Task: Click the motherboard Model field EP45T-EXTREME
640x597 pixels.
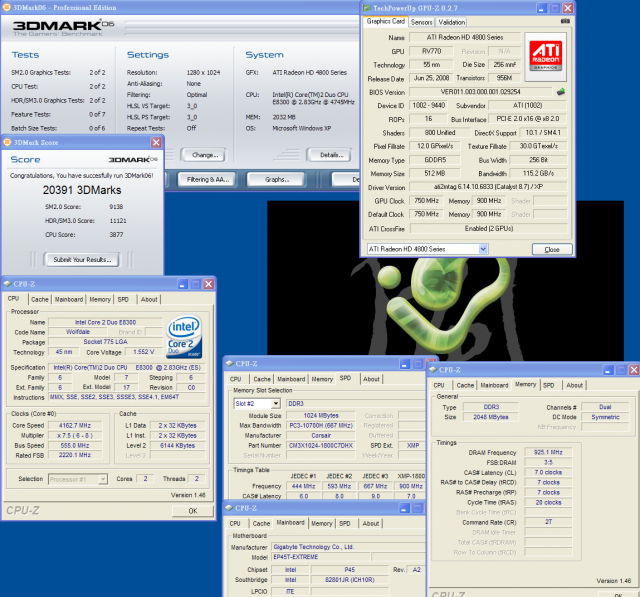Action: 321,557
